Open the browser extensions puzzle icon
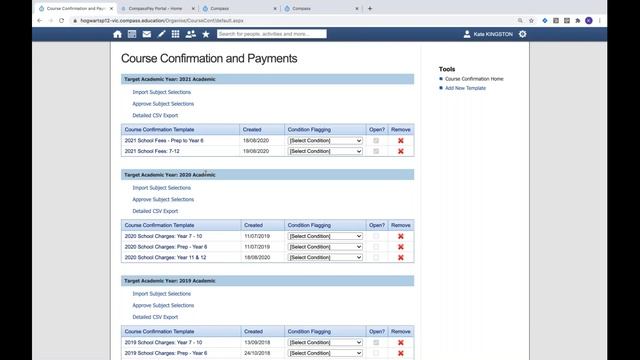The image size is (640, 360). [578, 20]
